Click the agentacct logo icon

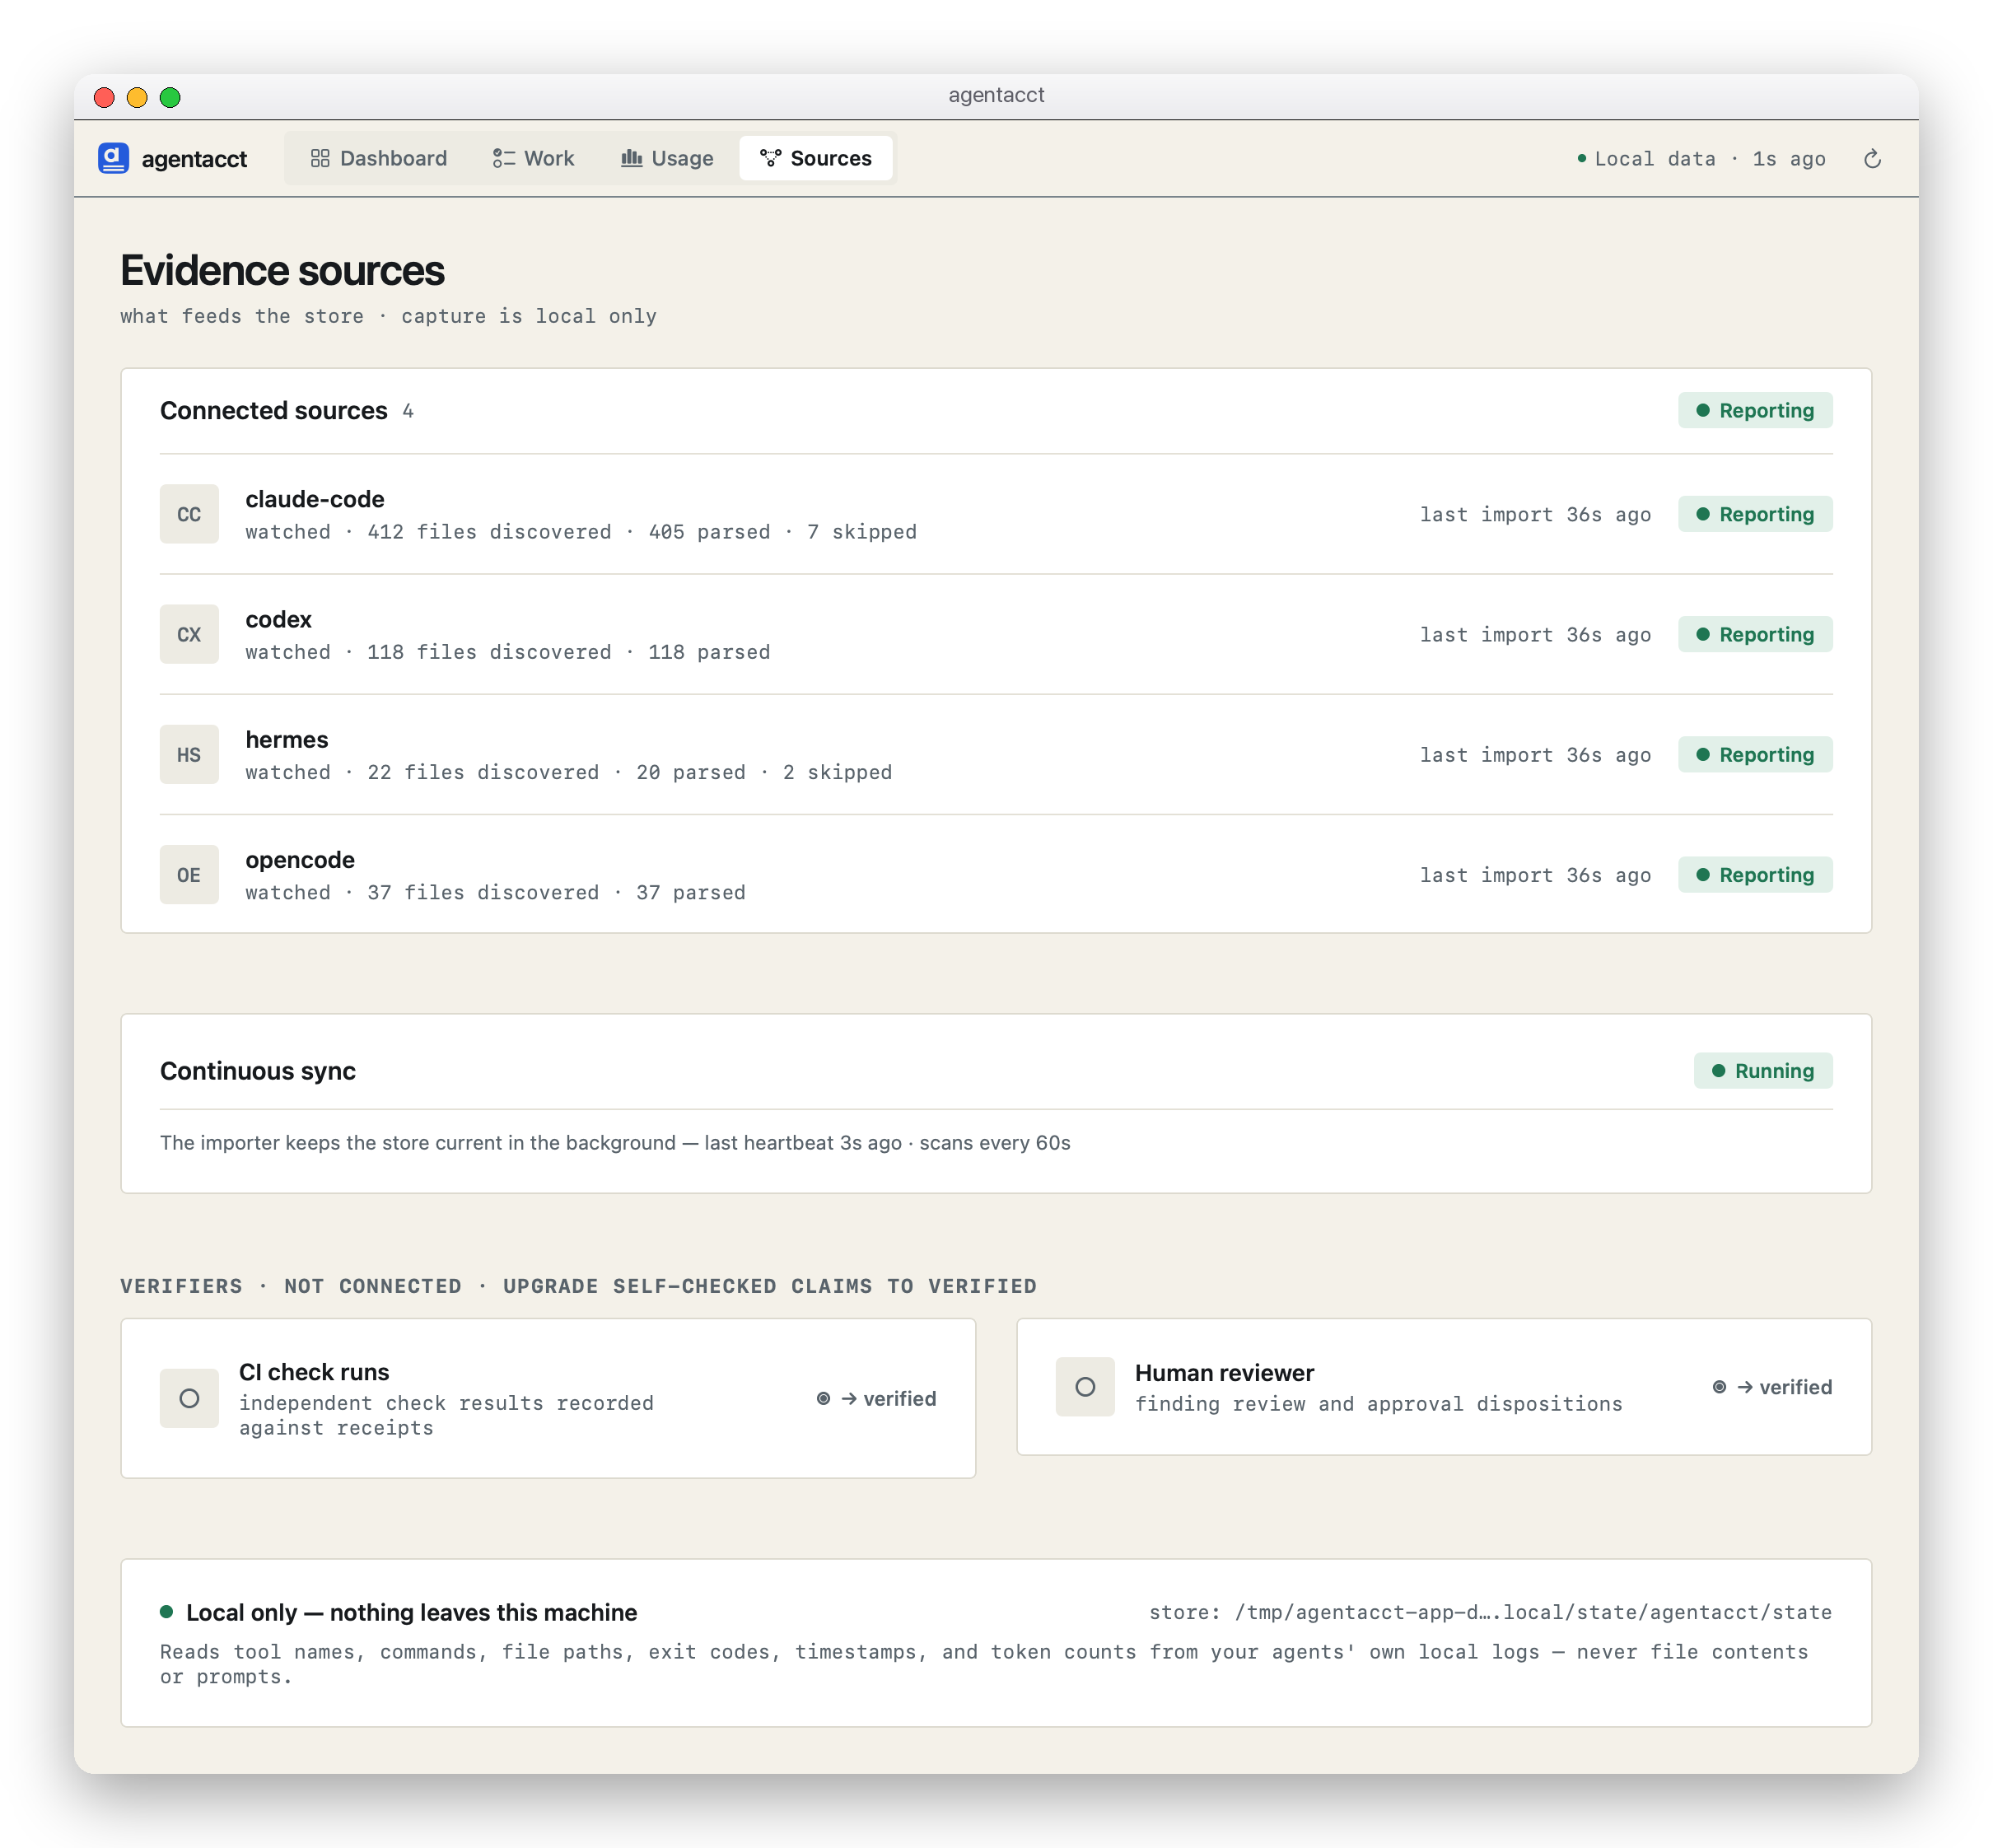[x=113, y=158]
